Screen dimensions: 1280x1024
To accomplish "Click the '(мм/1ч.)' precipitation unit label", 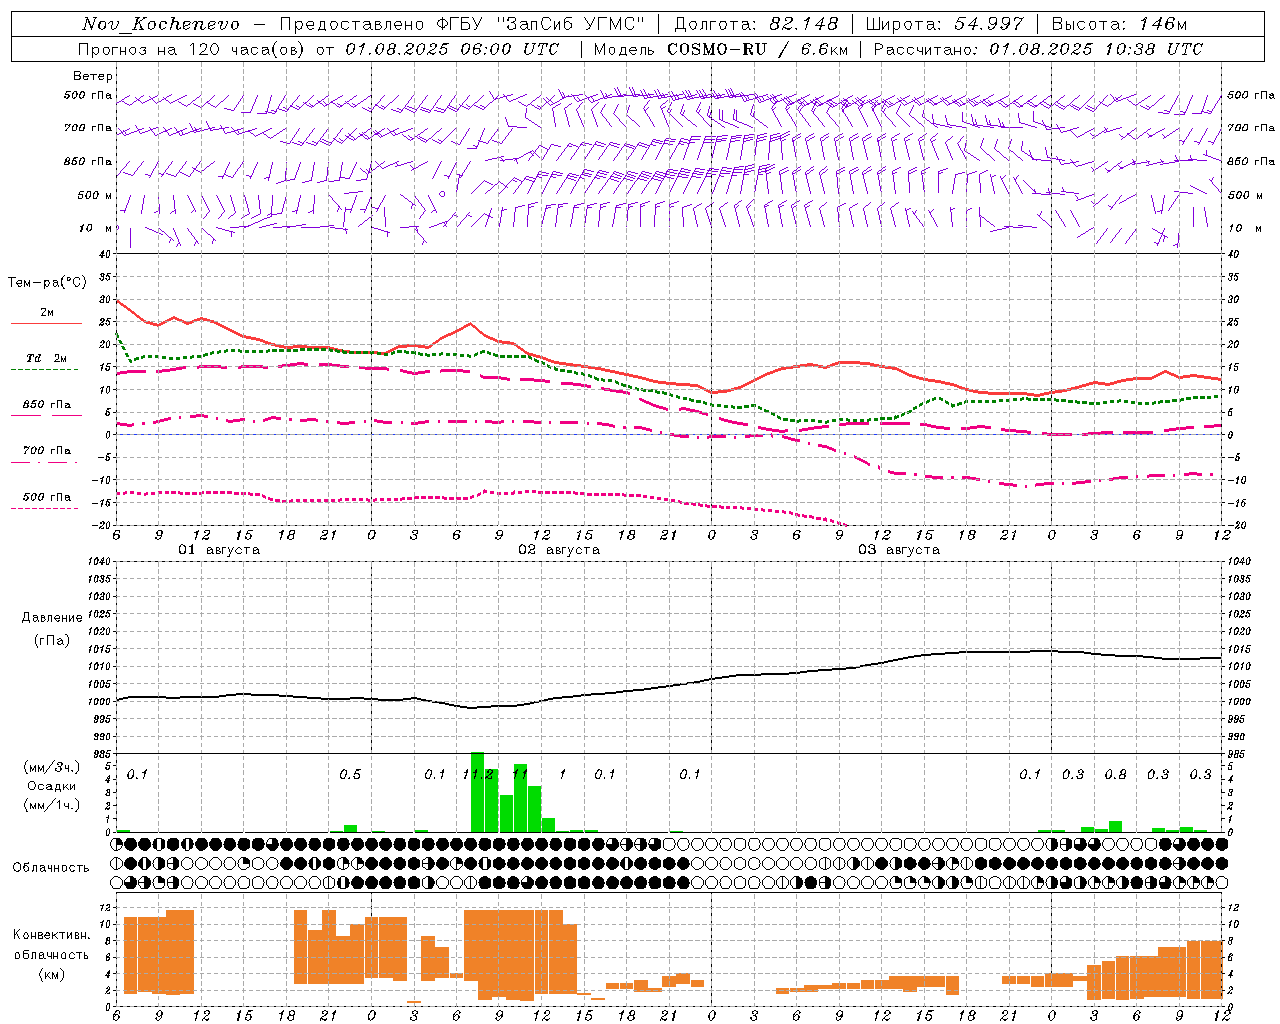I will click(x=51, y=805).
